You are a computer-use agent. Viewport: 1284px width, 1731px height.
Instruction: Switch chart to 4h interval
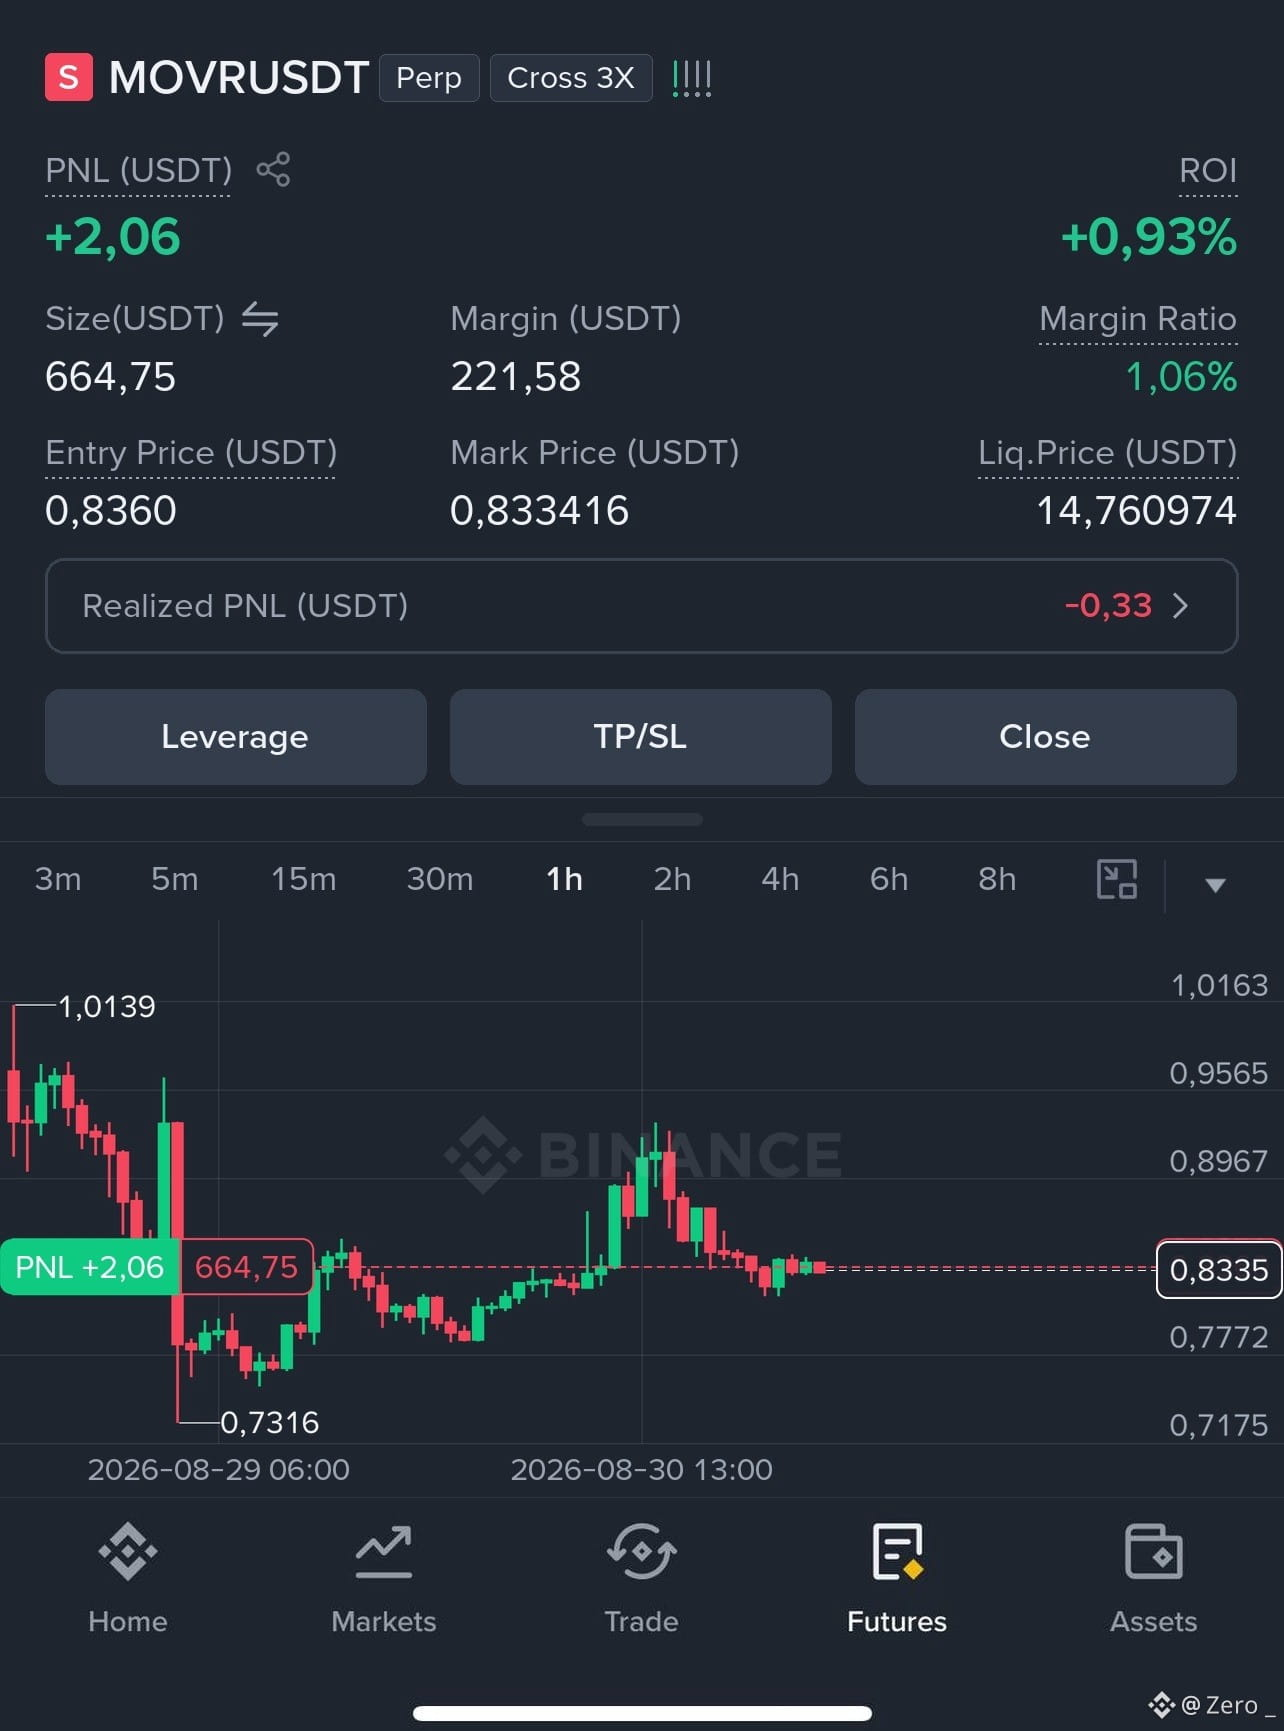[781, 879]
